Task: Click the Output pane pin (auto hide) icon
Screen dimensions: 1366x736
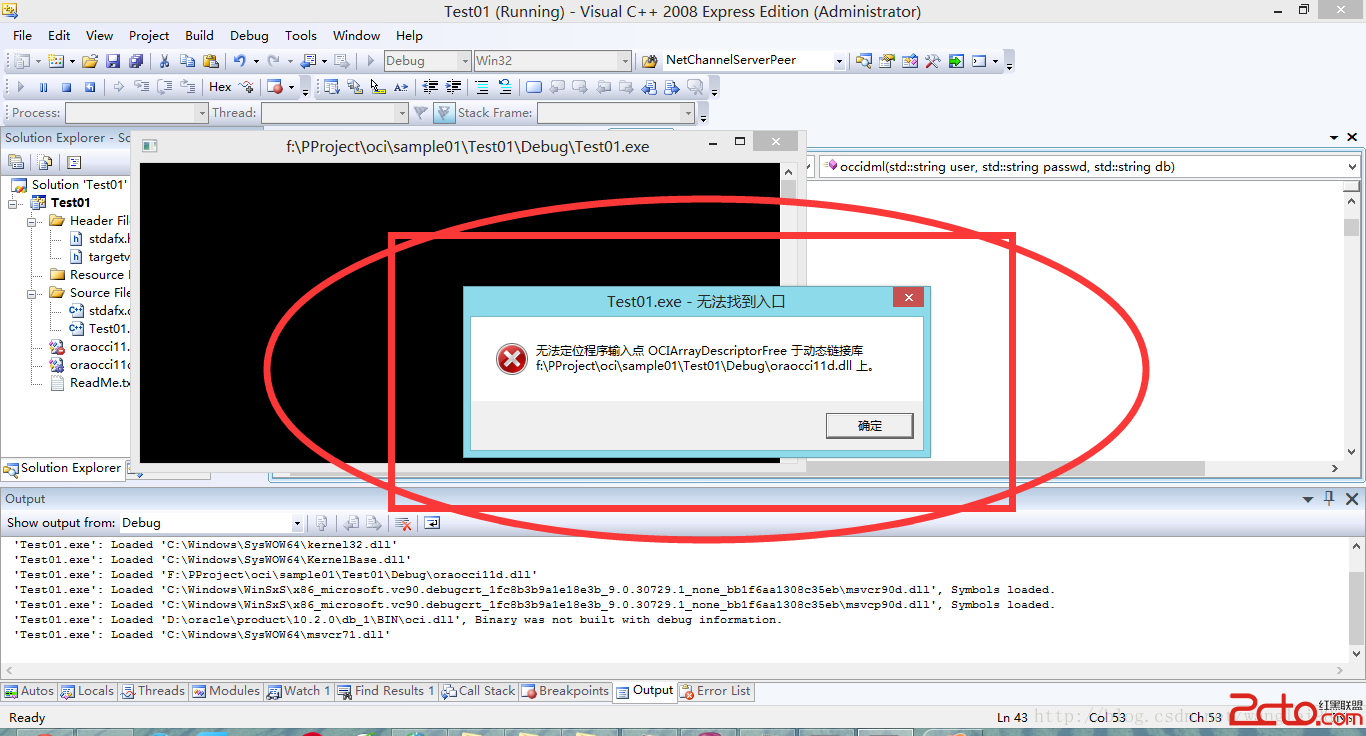Action: (x=1329, y=498)
